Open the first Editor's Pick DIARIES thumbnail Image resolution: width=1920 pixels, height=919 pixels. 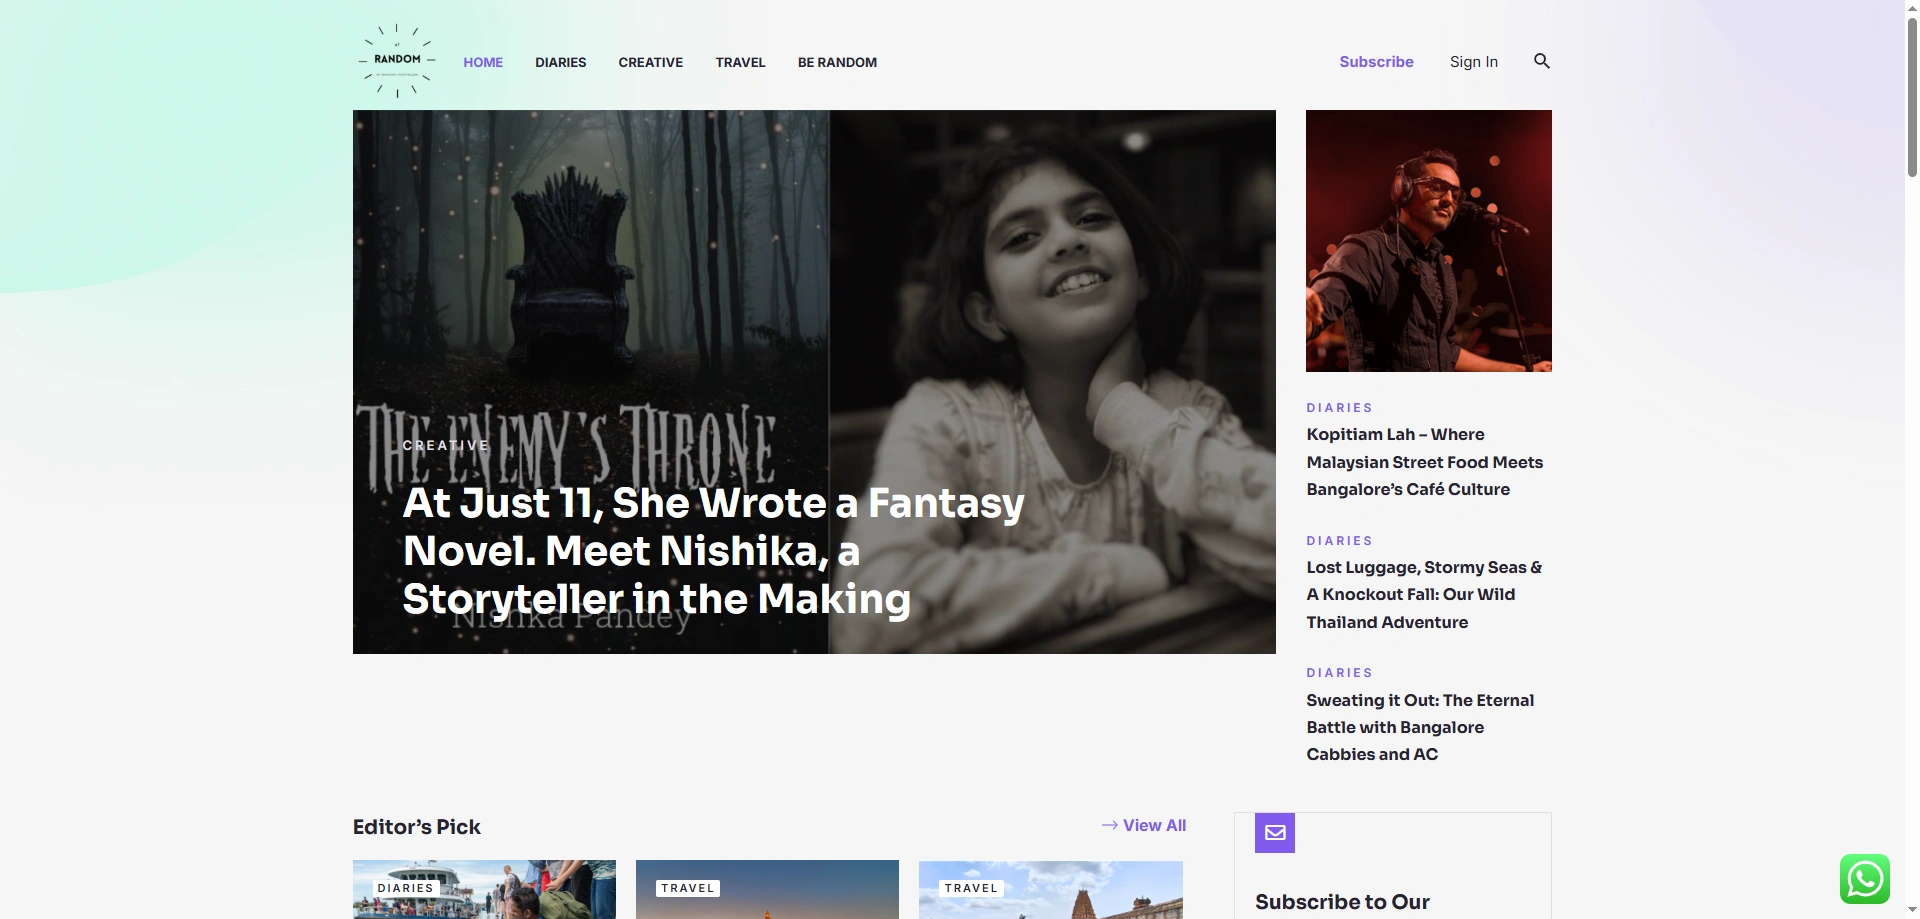pyautogui.click(x=484, y=889)
